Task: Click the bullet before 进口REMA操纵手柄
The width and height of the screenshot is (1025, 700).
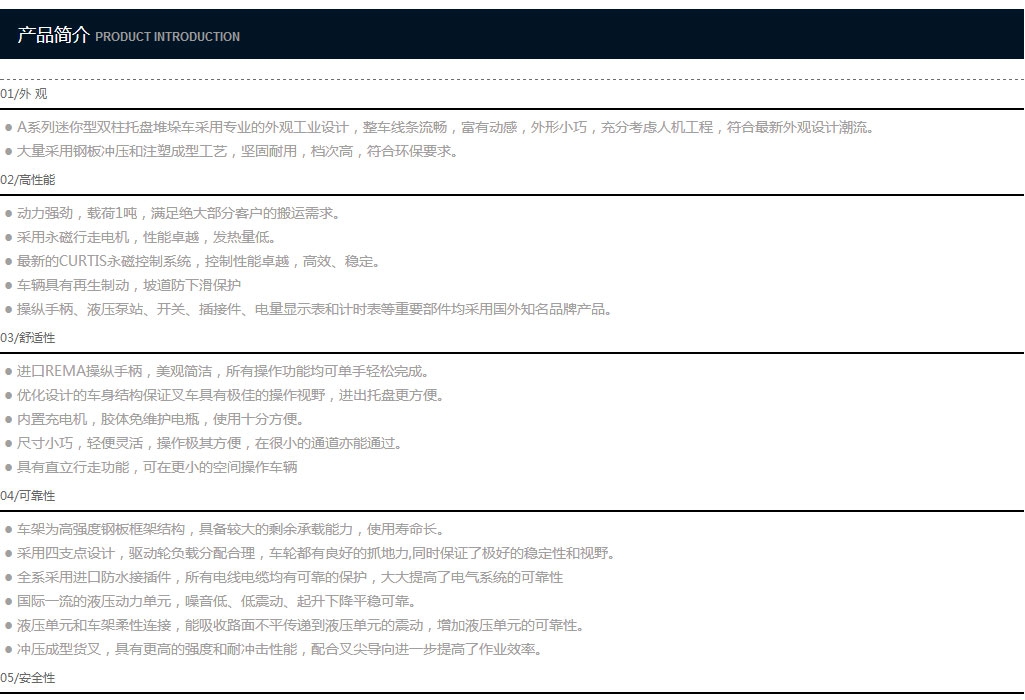Action: coord(8,372)
